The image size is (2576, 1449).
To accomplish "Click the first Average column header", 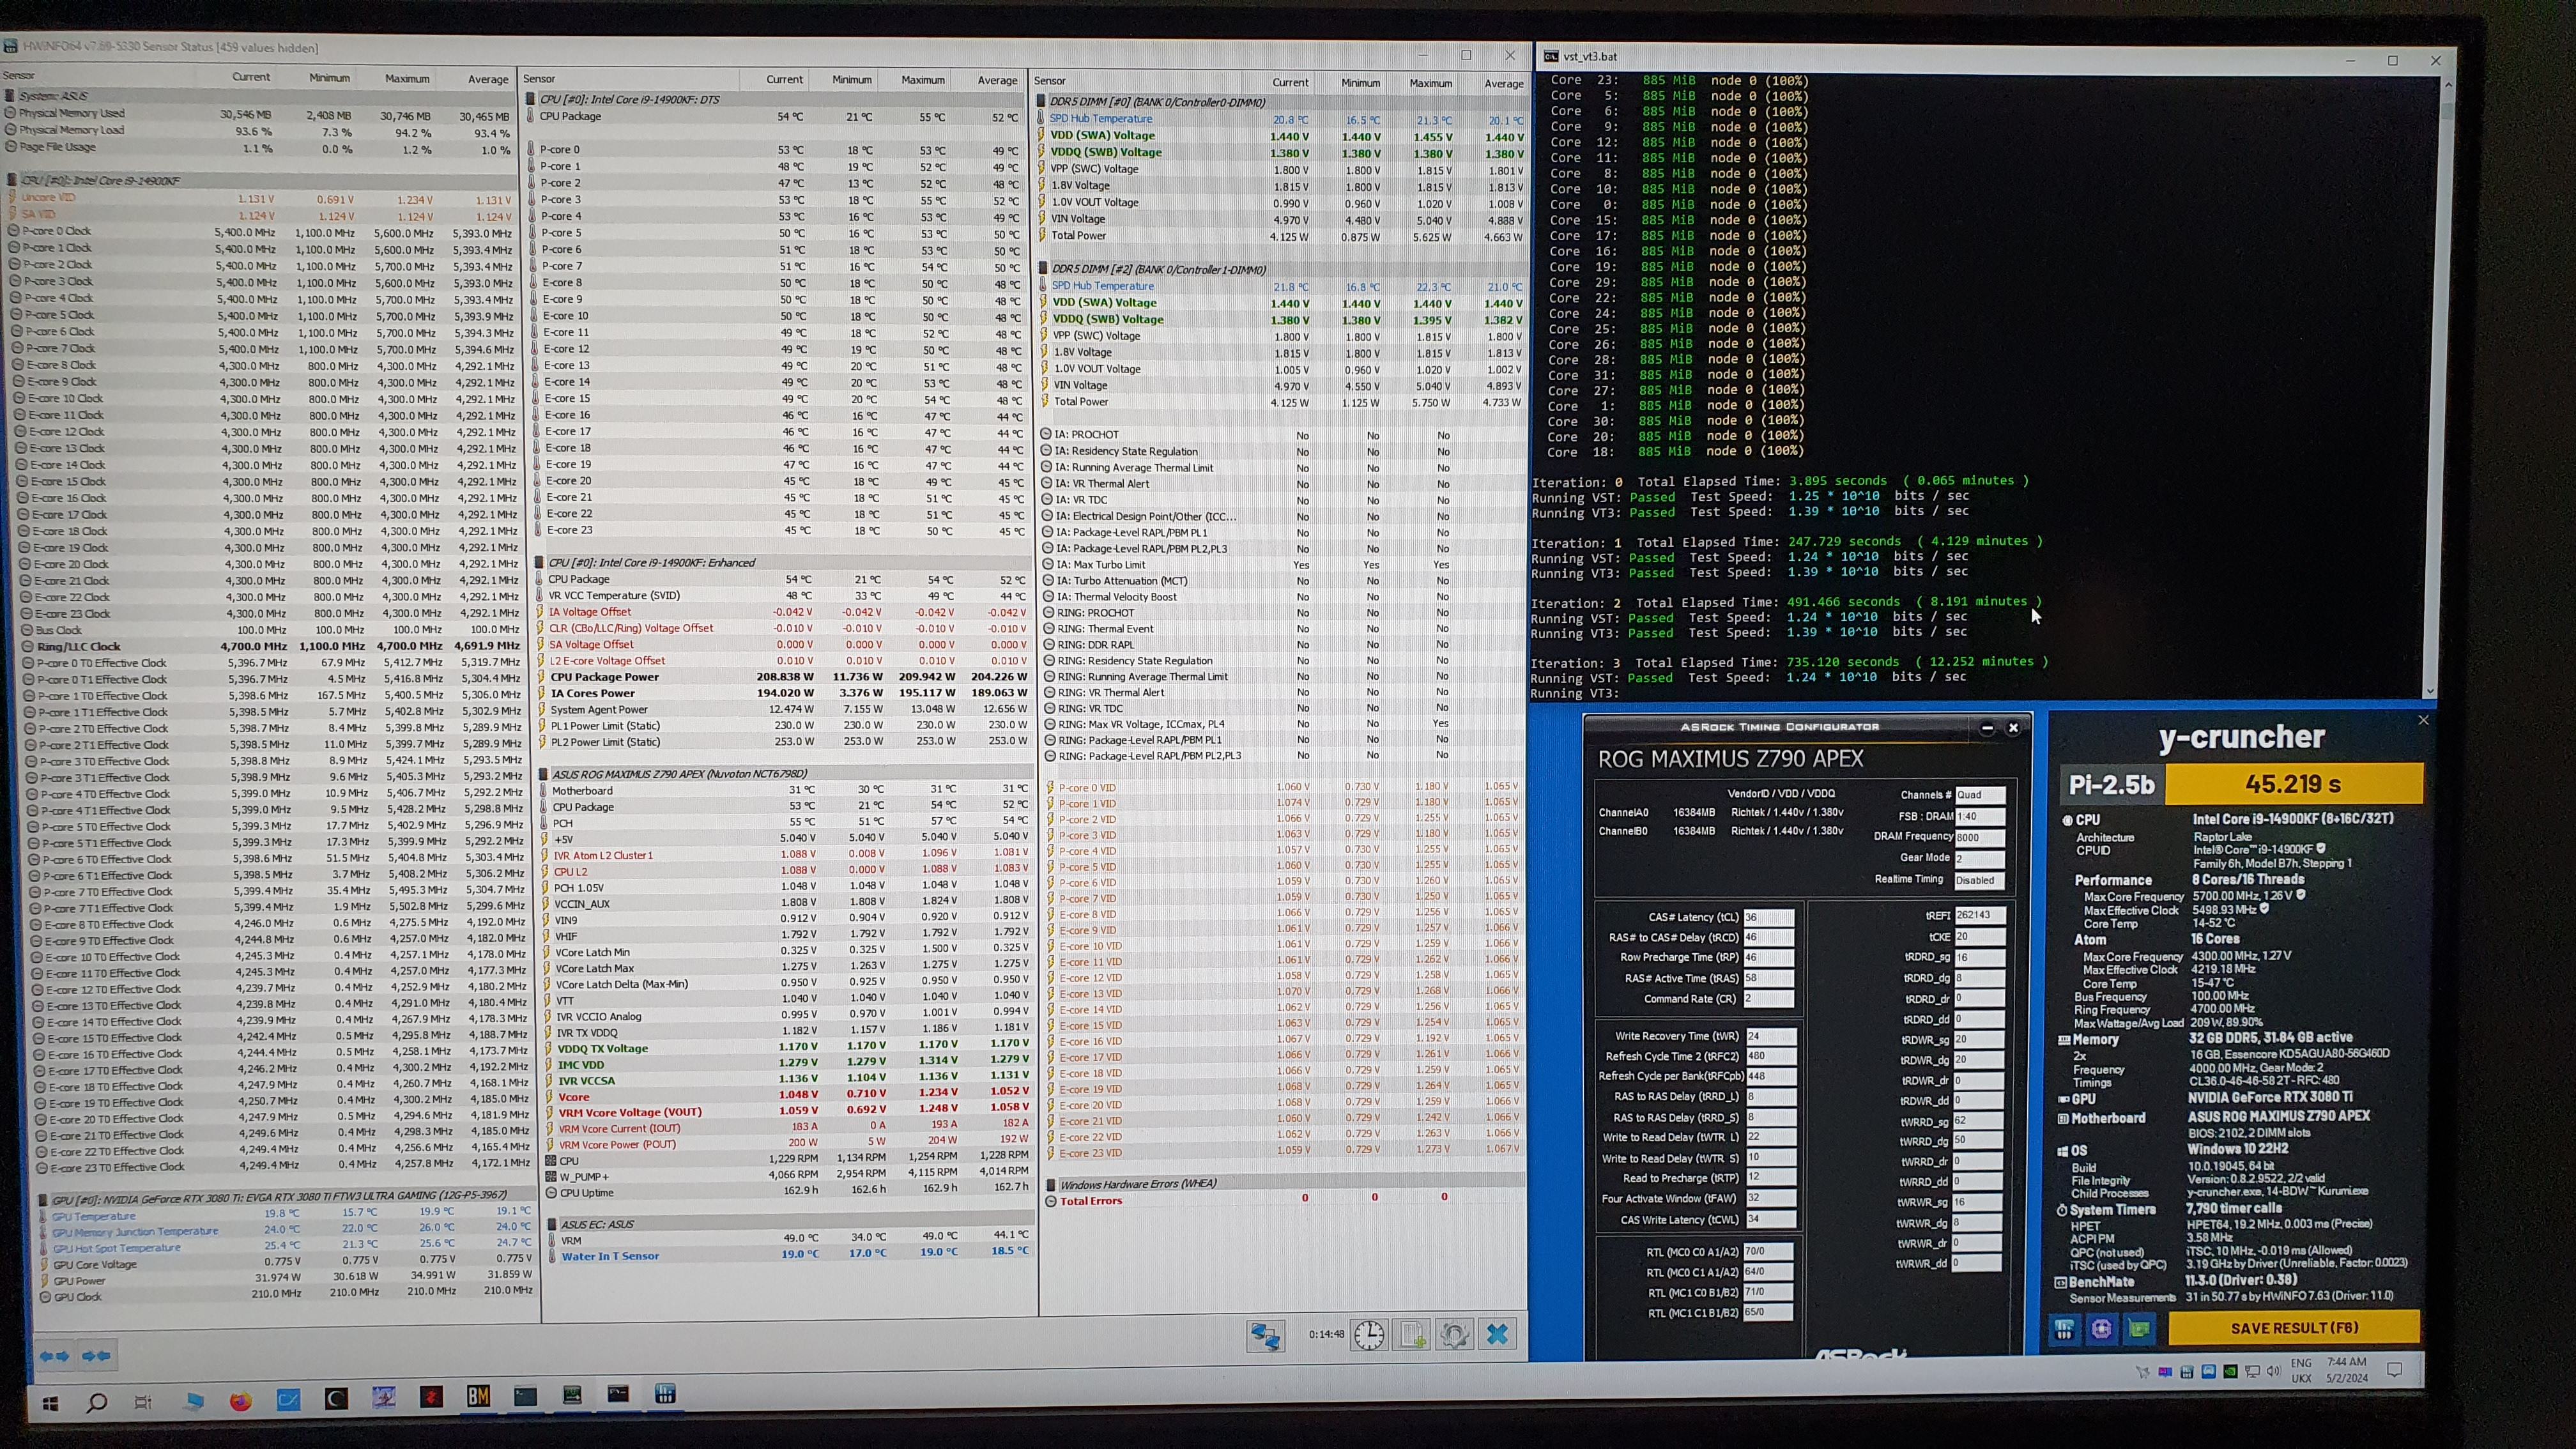I will click(489, 80).
